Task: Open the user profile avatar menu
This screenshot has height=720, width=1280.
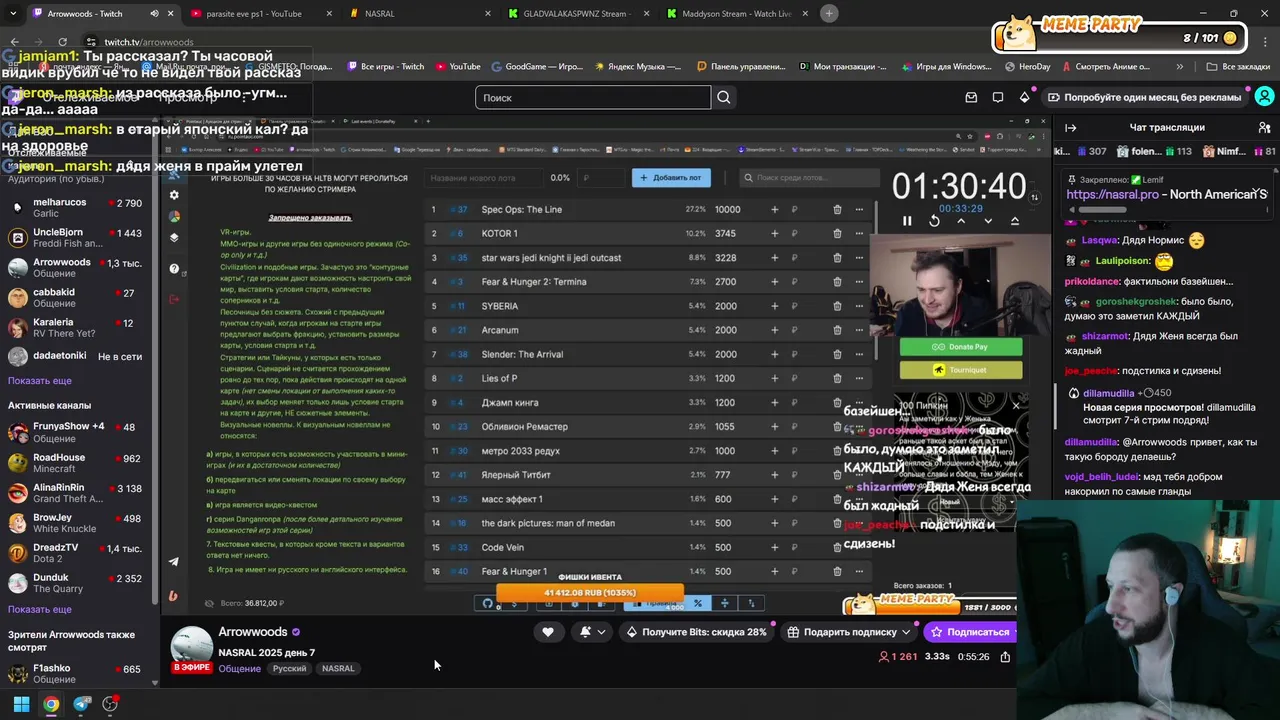Action: (1264, 97)
